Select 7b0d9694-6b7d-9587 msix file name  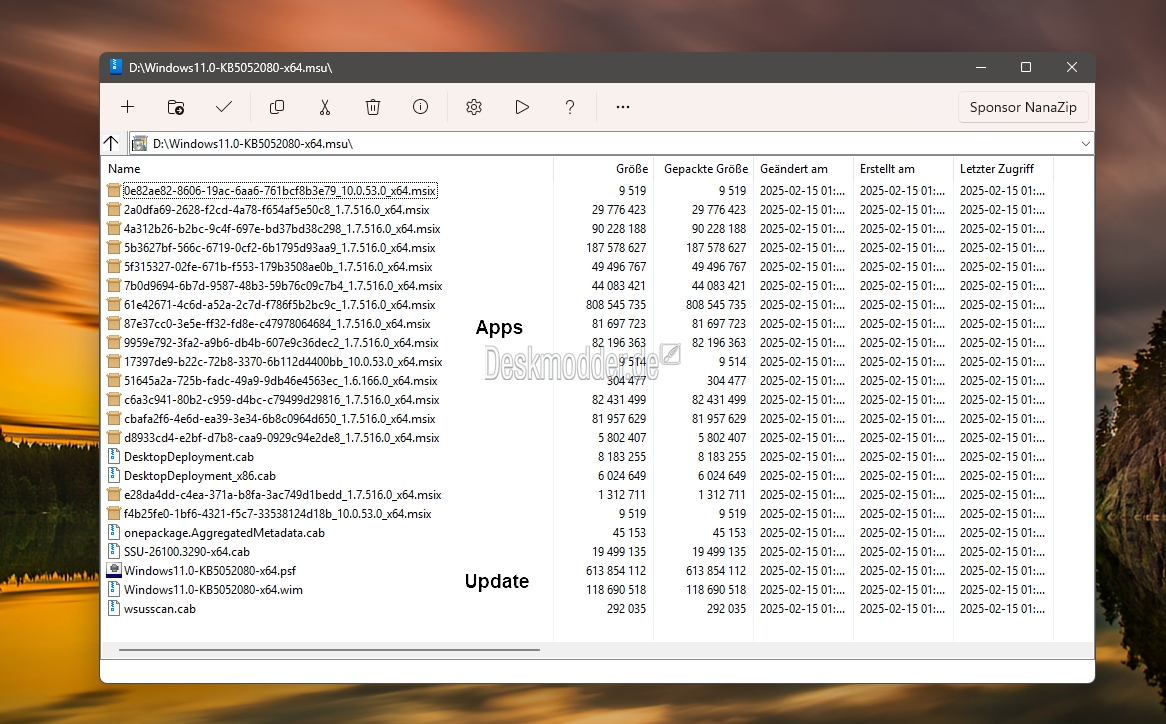[283, 285]
